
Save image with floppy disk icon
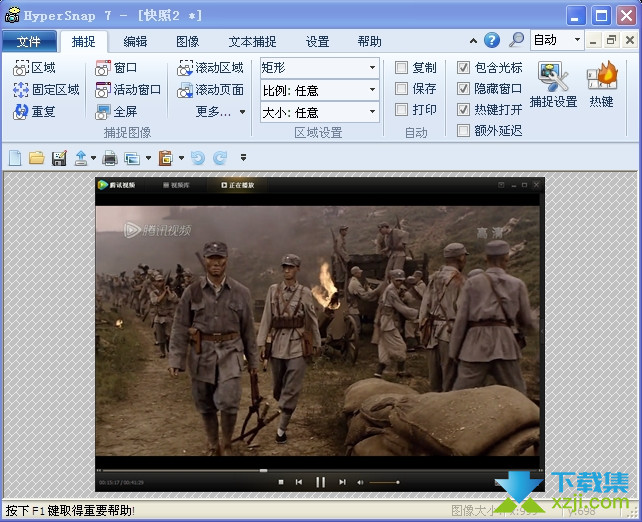click(59, 158)
